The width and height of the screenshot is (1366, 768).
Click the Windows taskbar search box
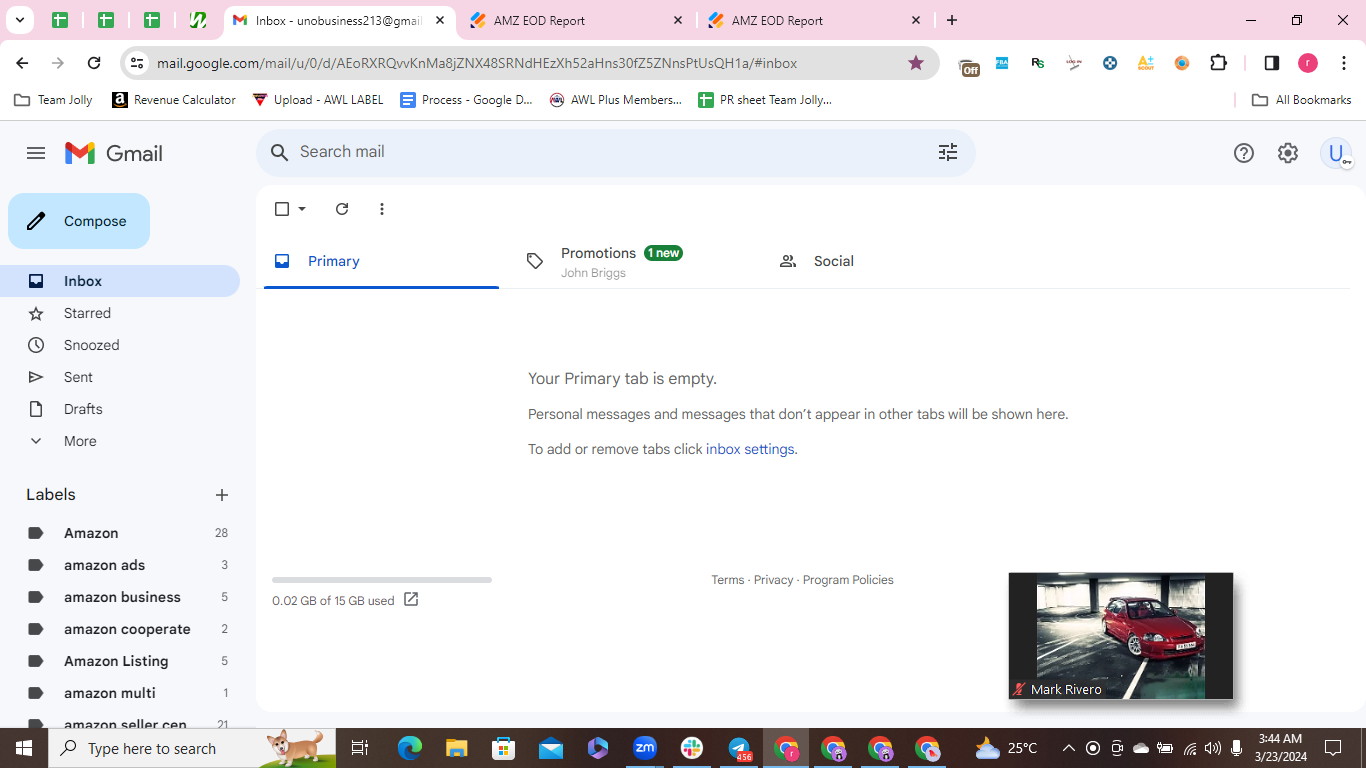[192, 748]
